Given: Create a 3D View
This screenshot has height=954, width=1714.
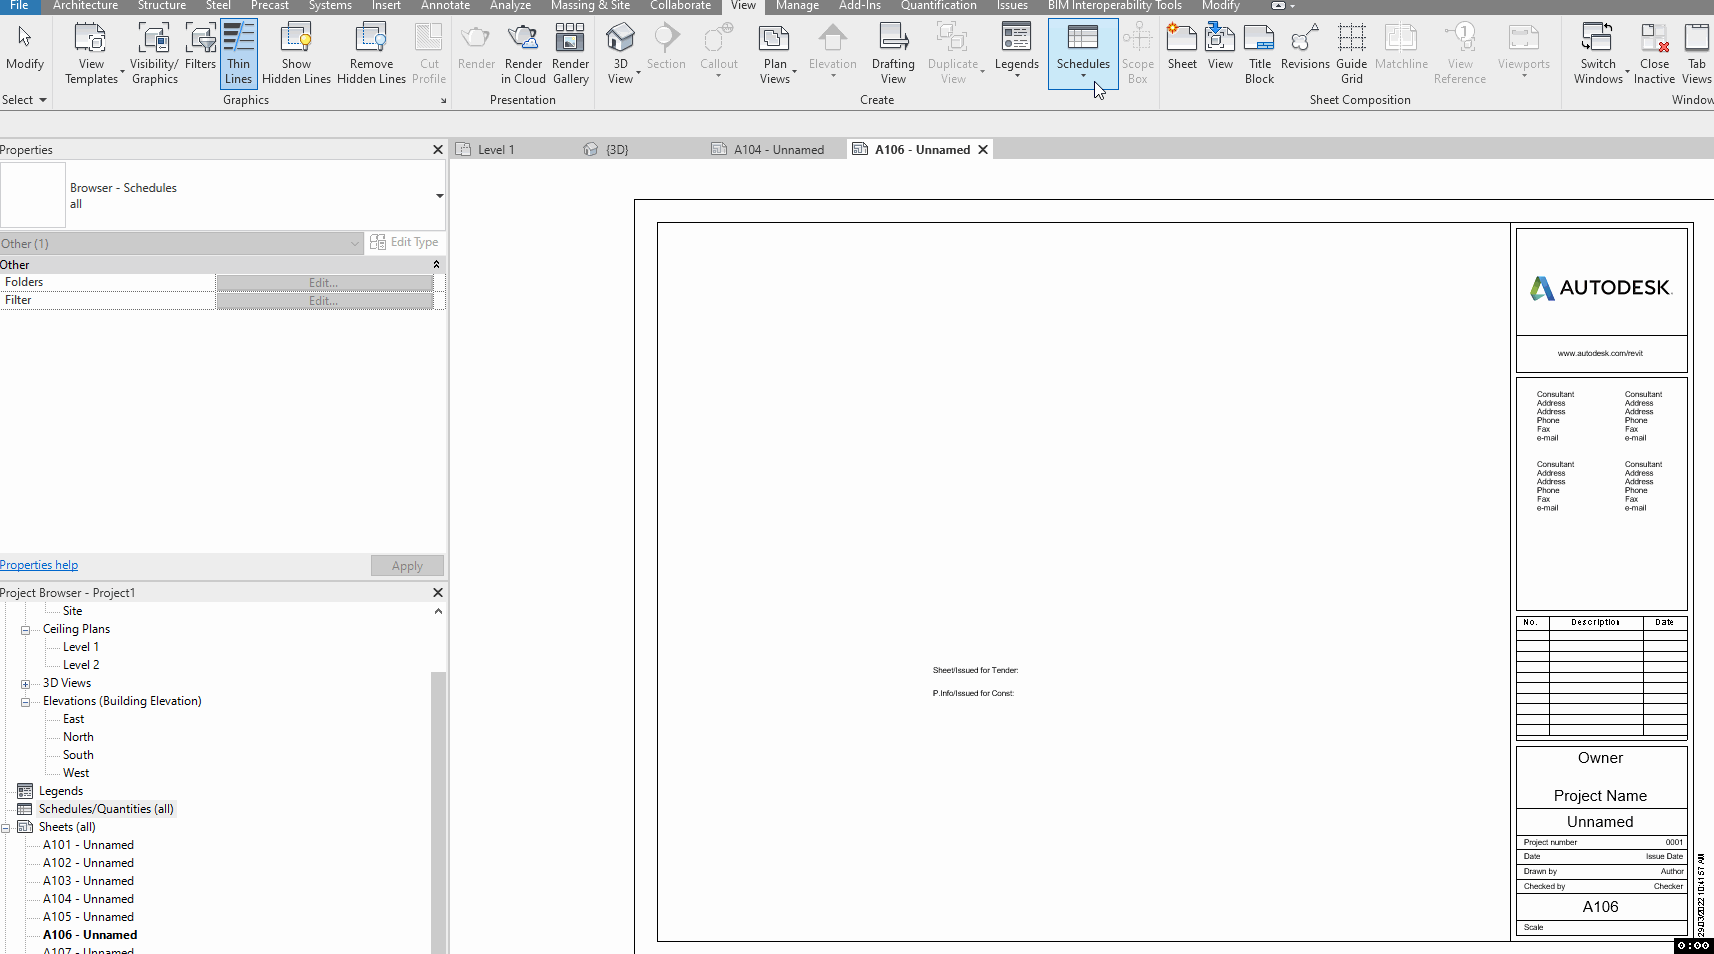Looking at the screenshot, I should [x=620, y=54].
